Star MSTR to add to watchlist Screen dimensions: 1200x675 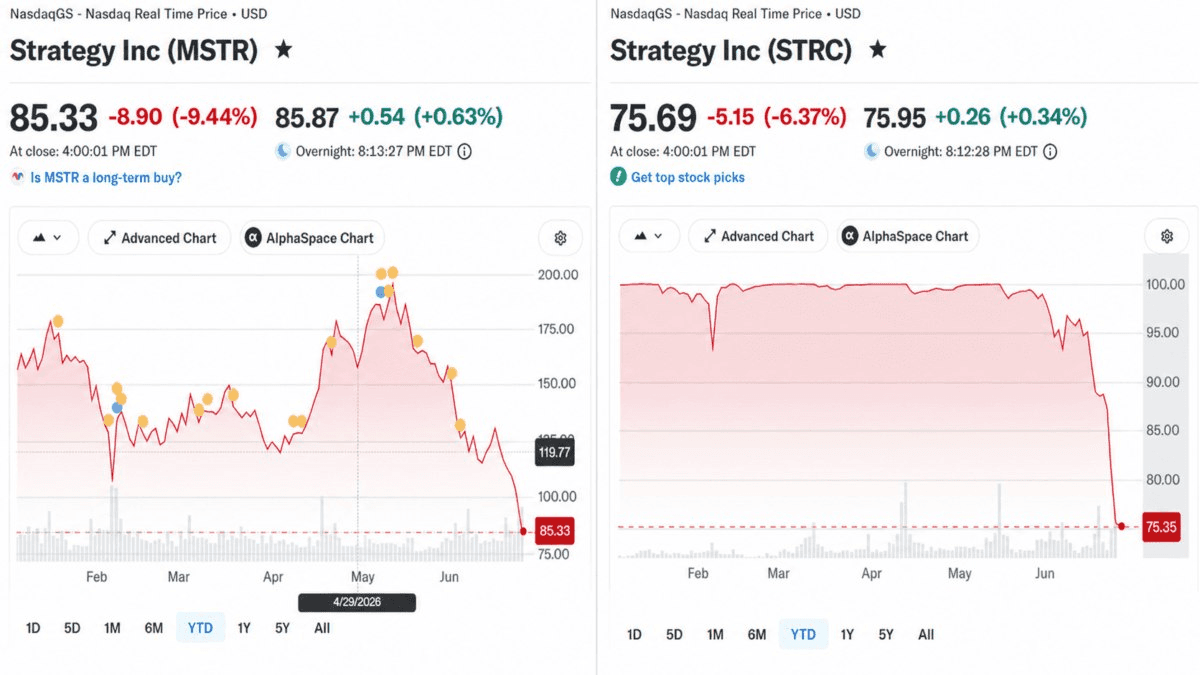284,49
